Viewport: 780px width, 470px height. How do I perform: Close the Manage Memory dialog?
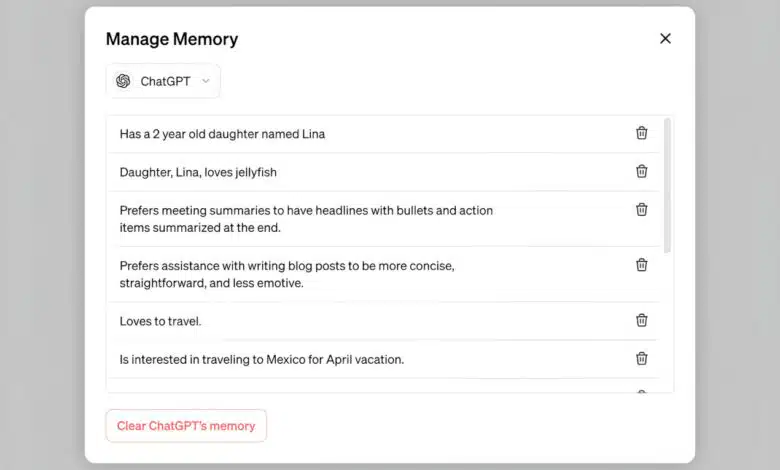[666, 38]
